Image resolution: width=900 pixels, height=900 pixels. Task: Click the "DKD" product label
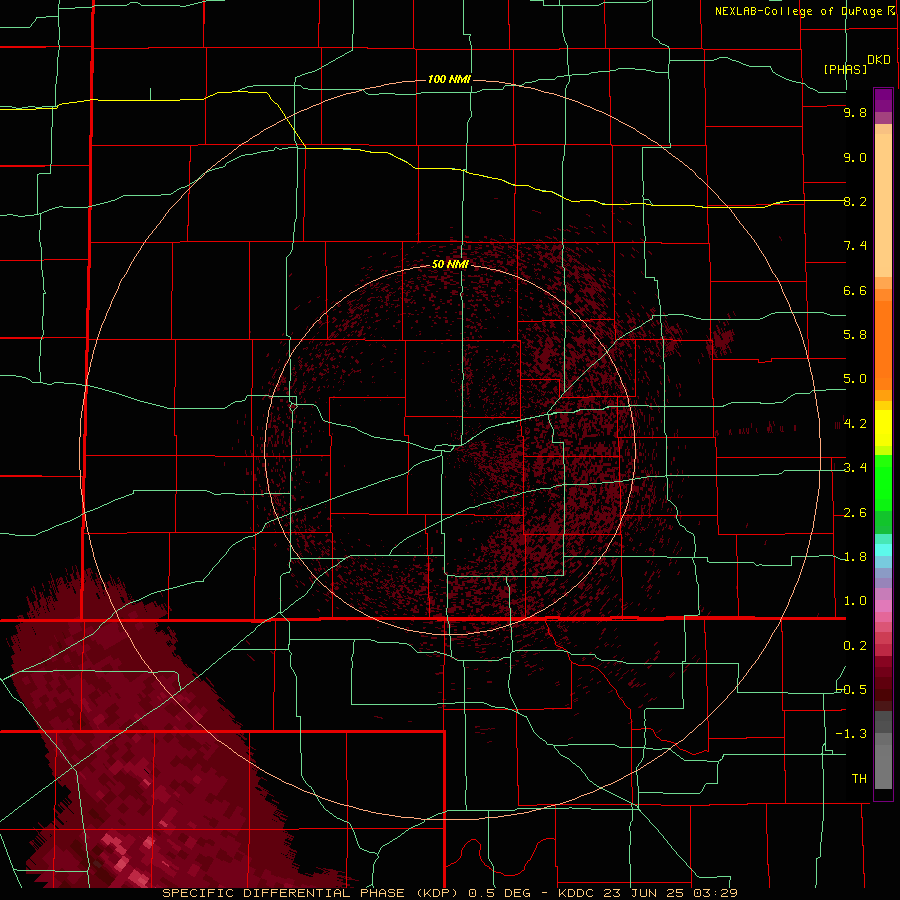[x=879, y=60]
